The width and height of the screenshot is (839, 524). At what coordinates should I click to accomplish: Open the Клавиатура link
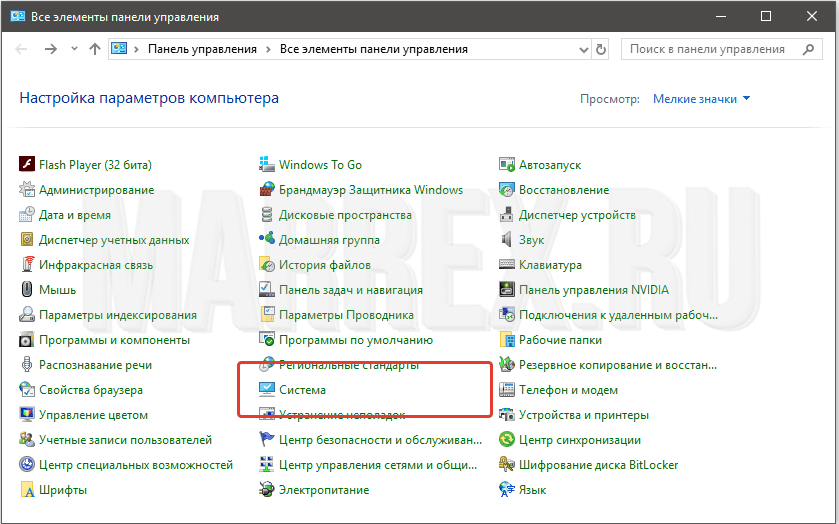tap(550, 264)
